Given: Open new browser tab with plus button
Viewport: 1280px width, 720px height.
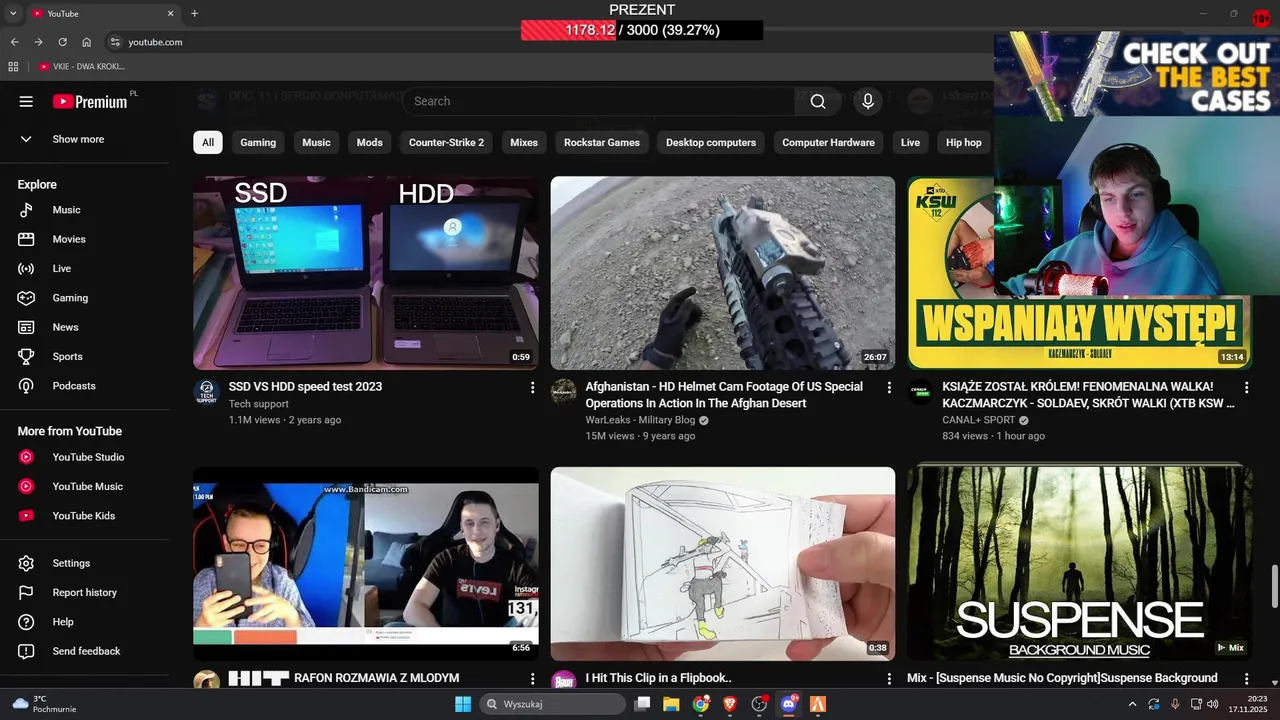Looking at the screenshot, I should point(194,13).
